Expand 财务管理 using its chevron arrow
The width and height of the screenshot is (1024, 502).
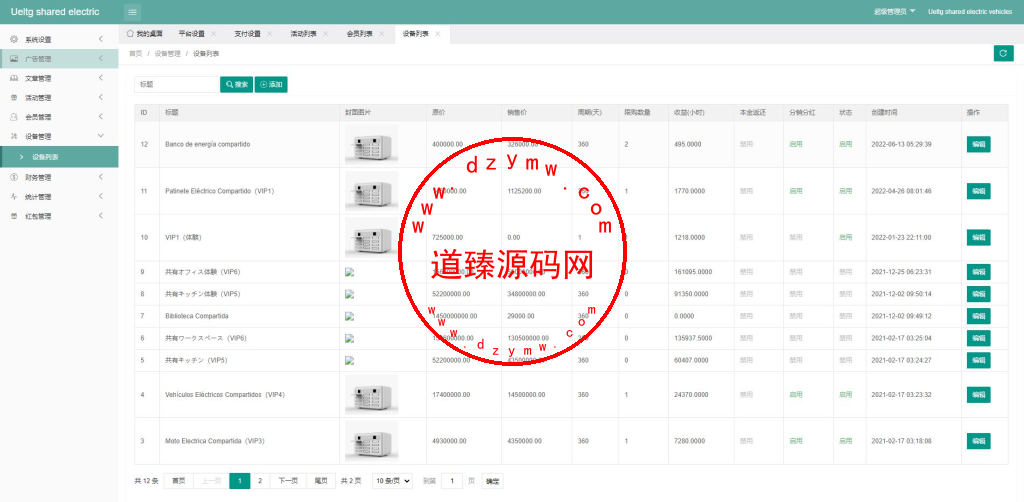pos(101,177)
